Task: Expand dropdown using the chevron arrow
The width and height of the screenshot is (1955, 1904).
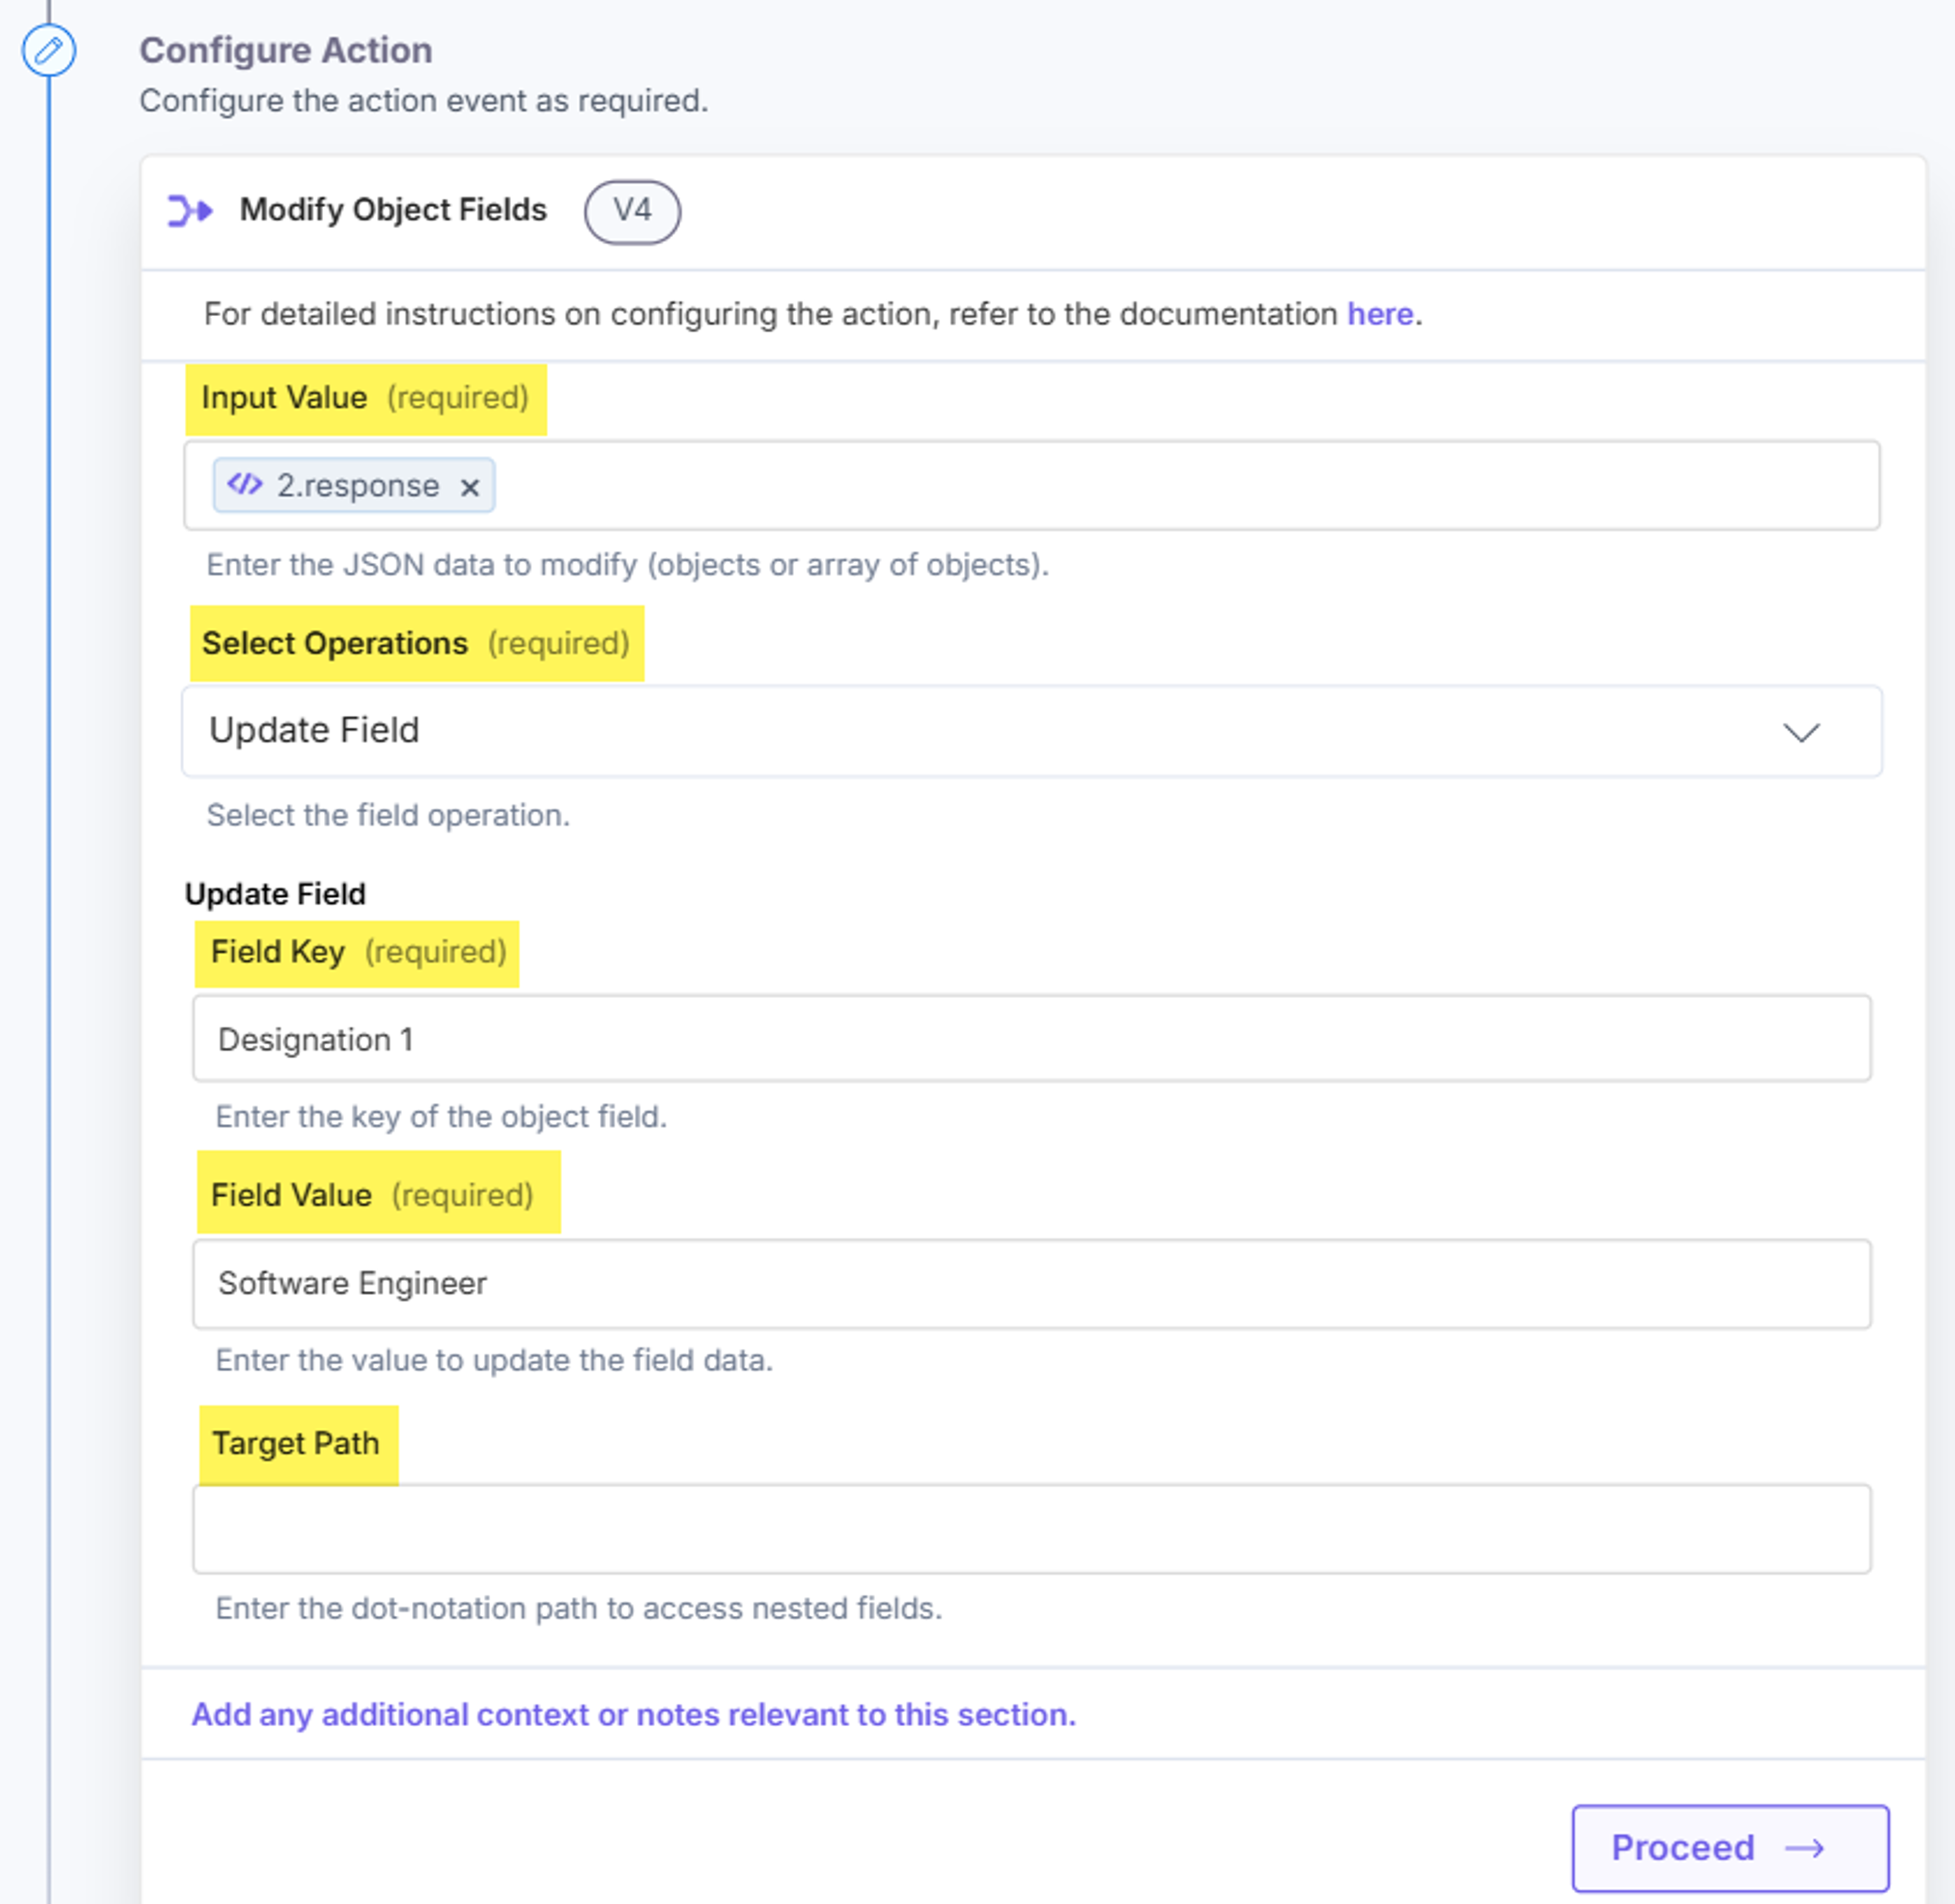Action: point(1801,732)
